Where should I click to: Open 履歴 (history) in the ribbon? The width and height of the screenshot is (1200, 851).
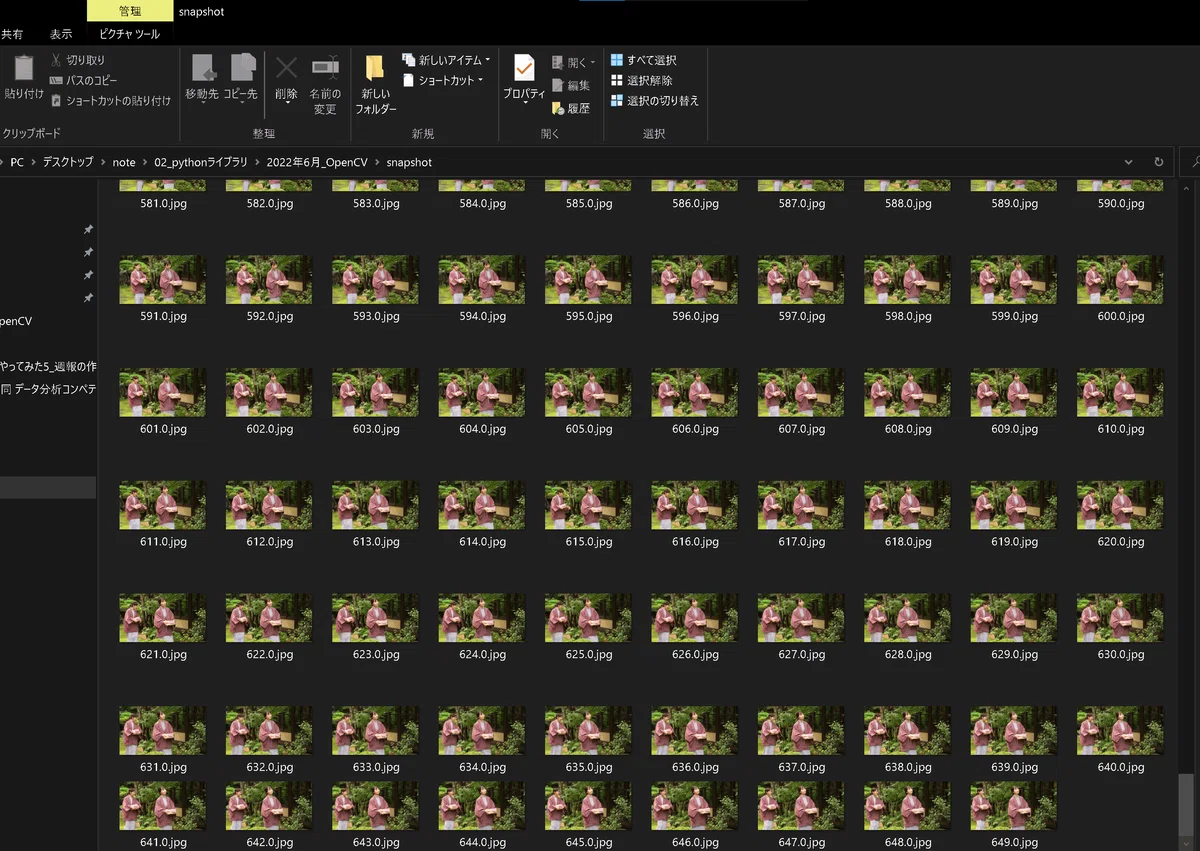(571, 108)
